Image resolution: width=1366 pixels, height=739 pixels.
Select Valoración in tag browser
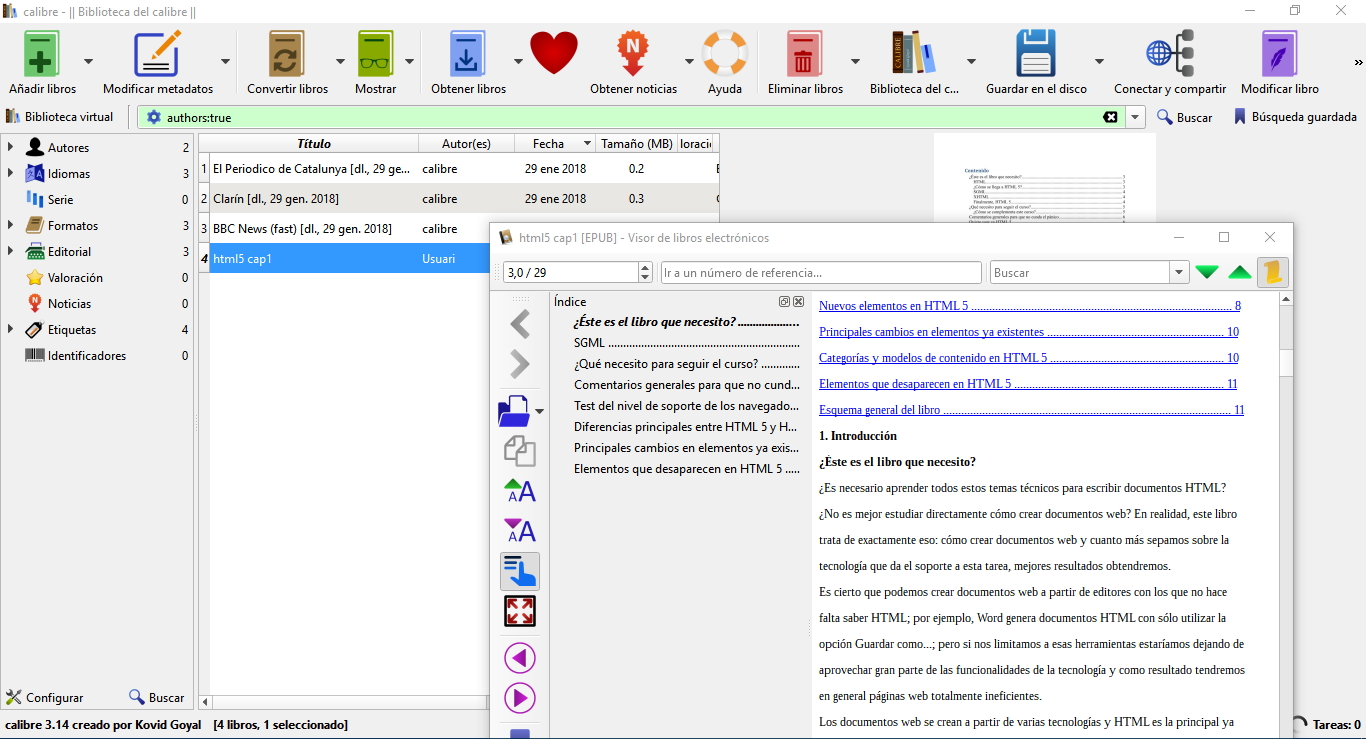[x=75, y=277]
